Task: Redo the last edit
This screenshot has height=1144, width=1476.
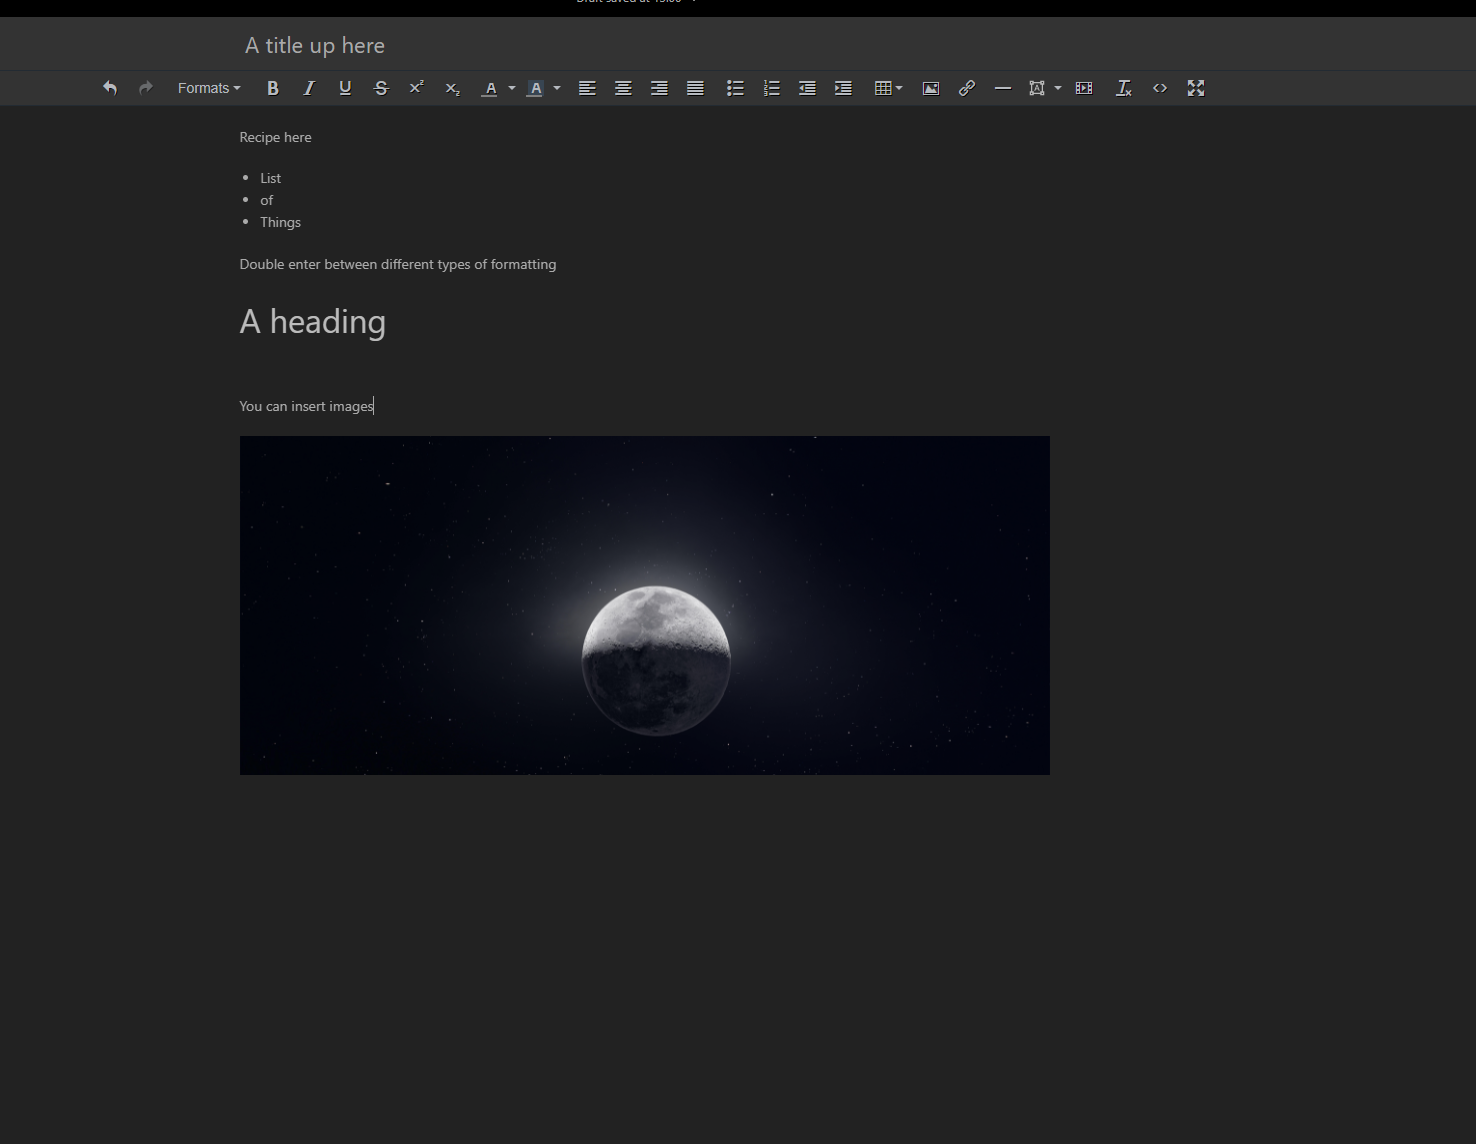Action: coord(145,88)
